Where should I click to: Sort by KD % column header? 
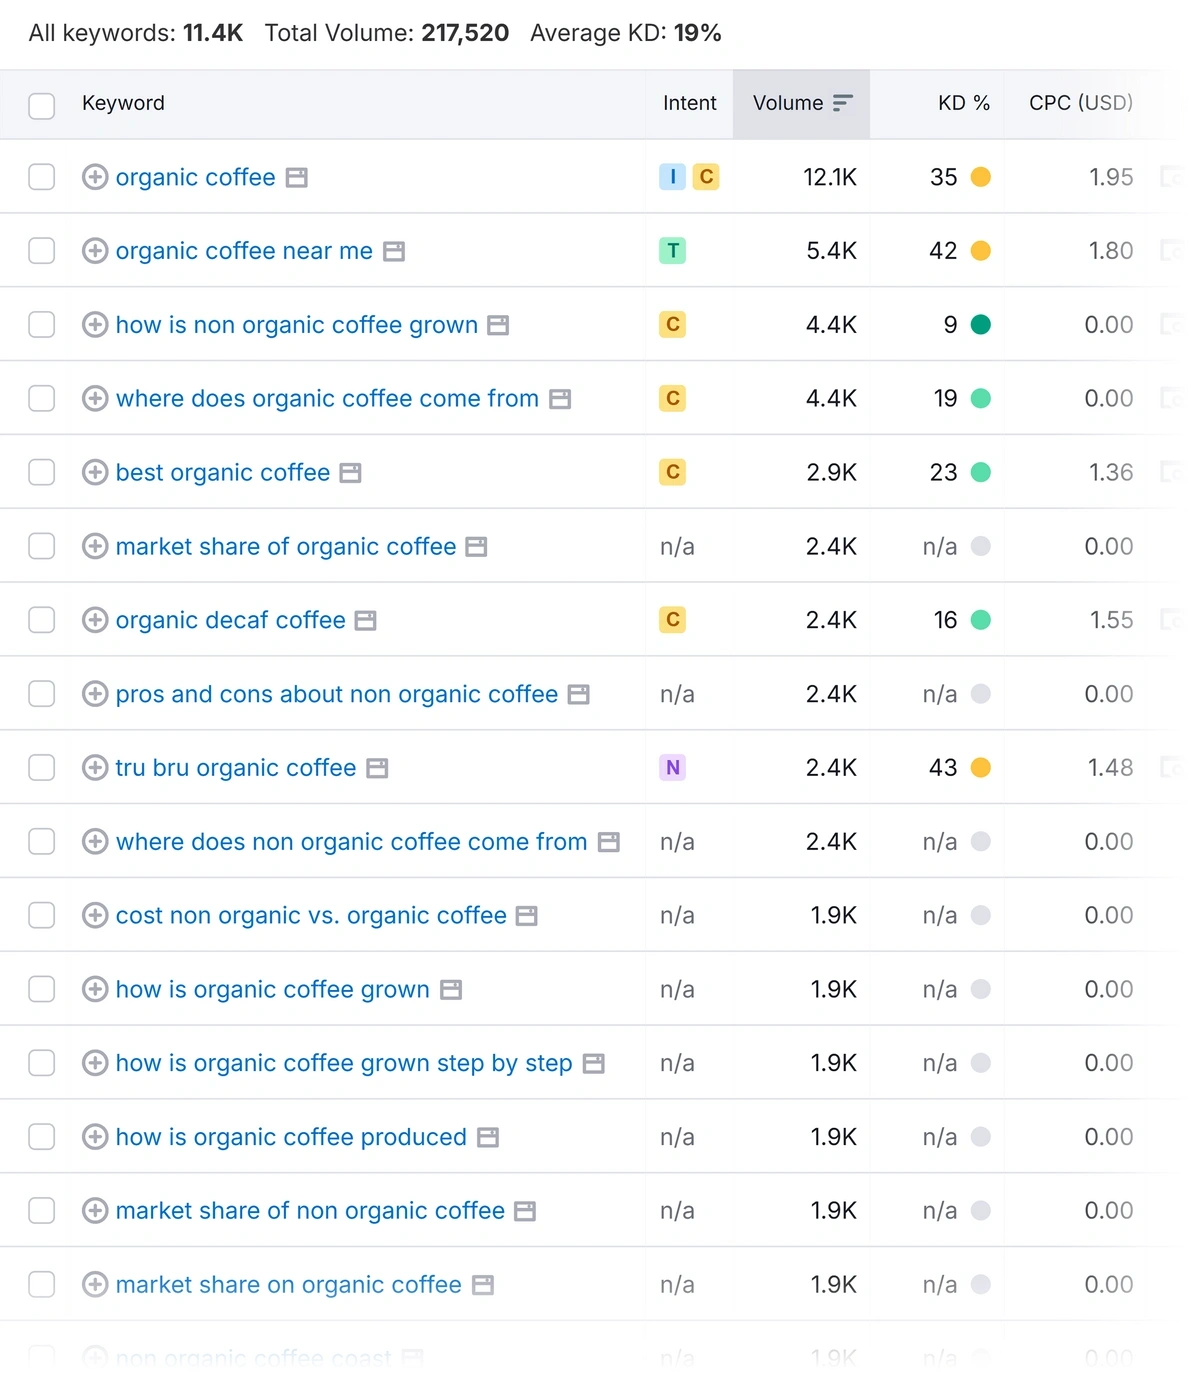964,103
